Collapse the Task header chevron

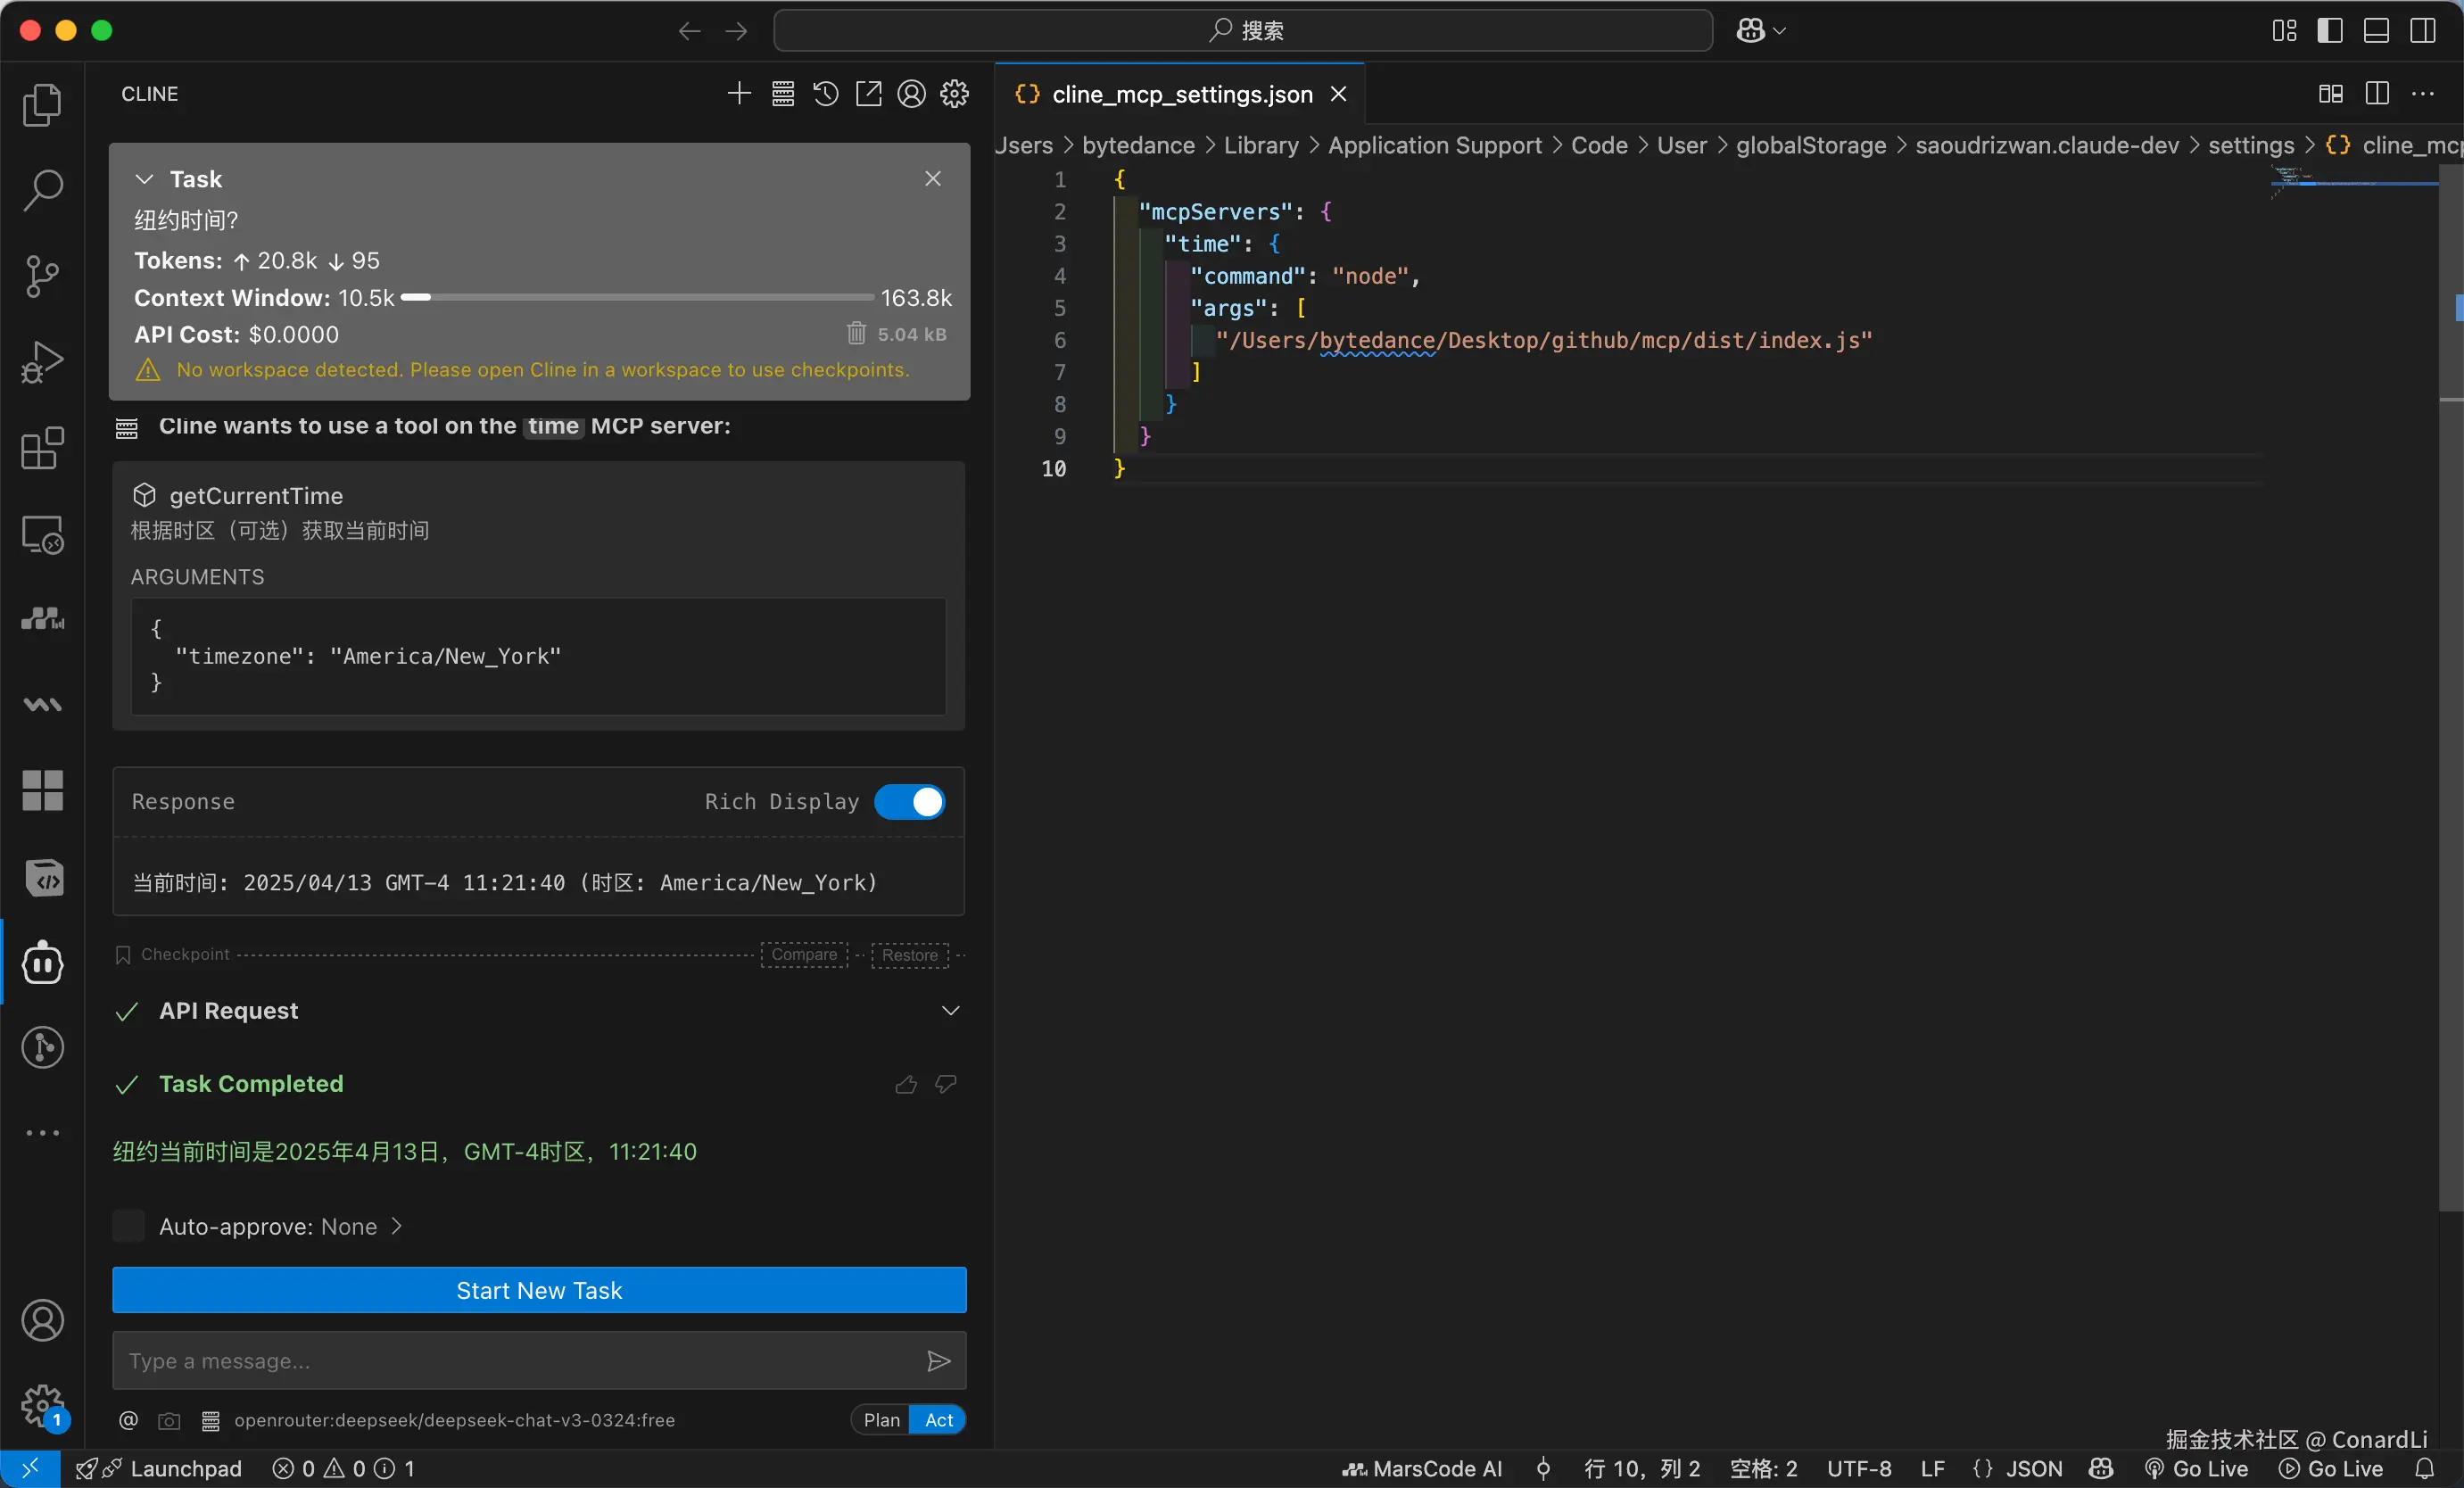click(144, 179)
